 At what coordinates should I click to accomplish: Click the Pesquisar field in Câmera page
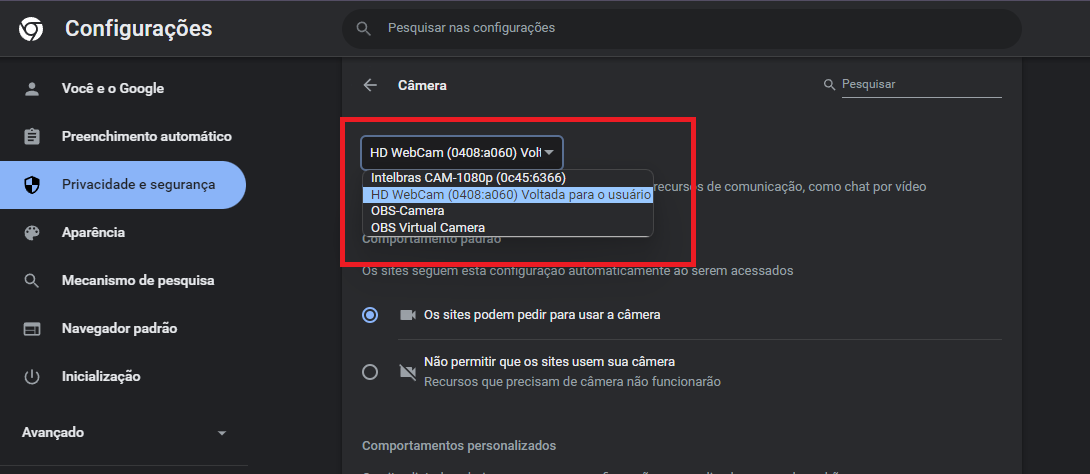pos(918,85)
